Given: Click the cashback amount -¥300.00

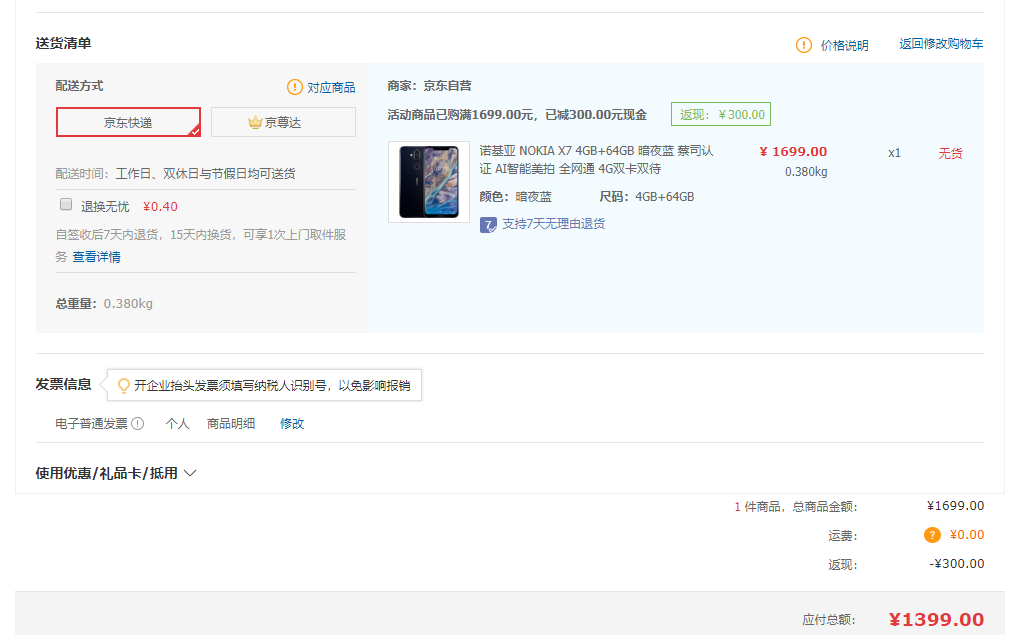Looking at the screenshot, I should coord(956,564).
